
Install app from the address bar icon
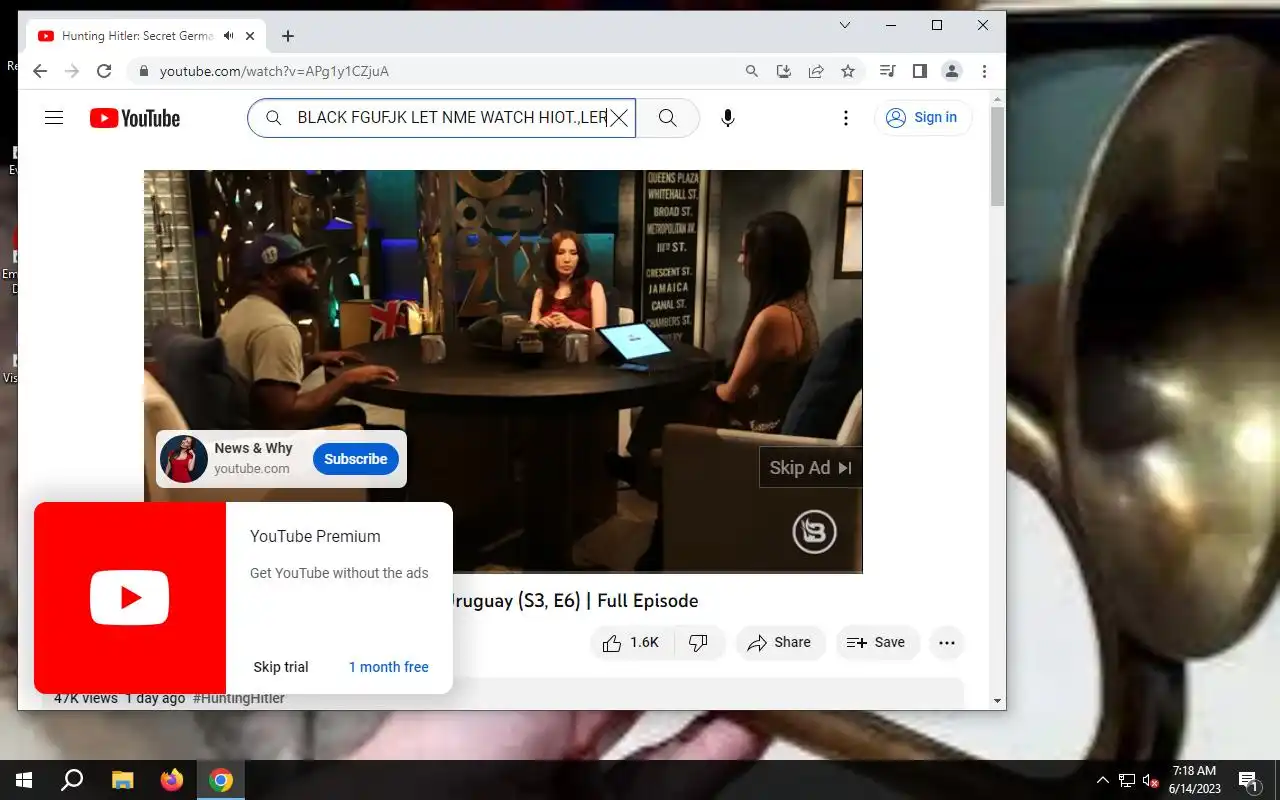(784, 71)
